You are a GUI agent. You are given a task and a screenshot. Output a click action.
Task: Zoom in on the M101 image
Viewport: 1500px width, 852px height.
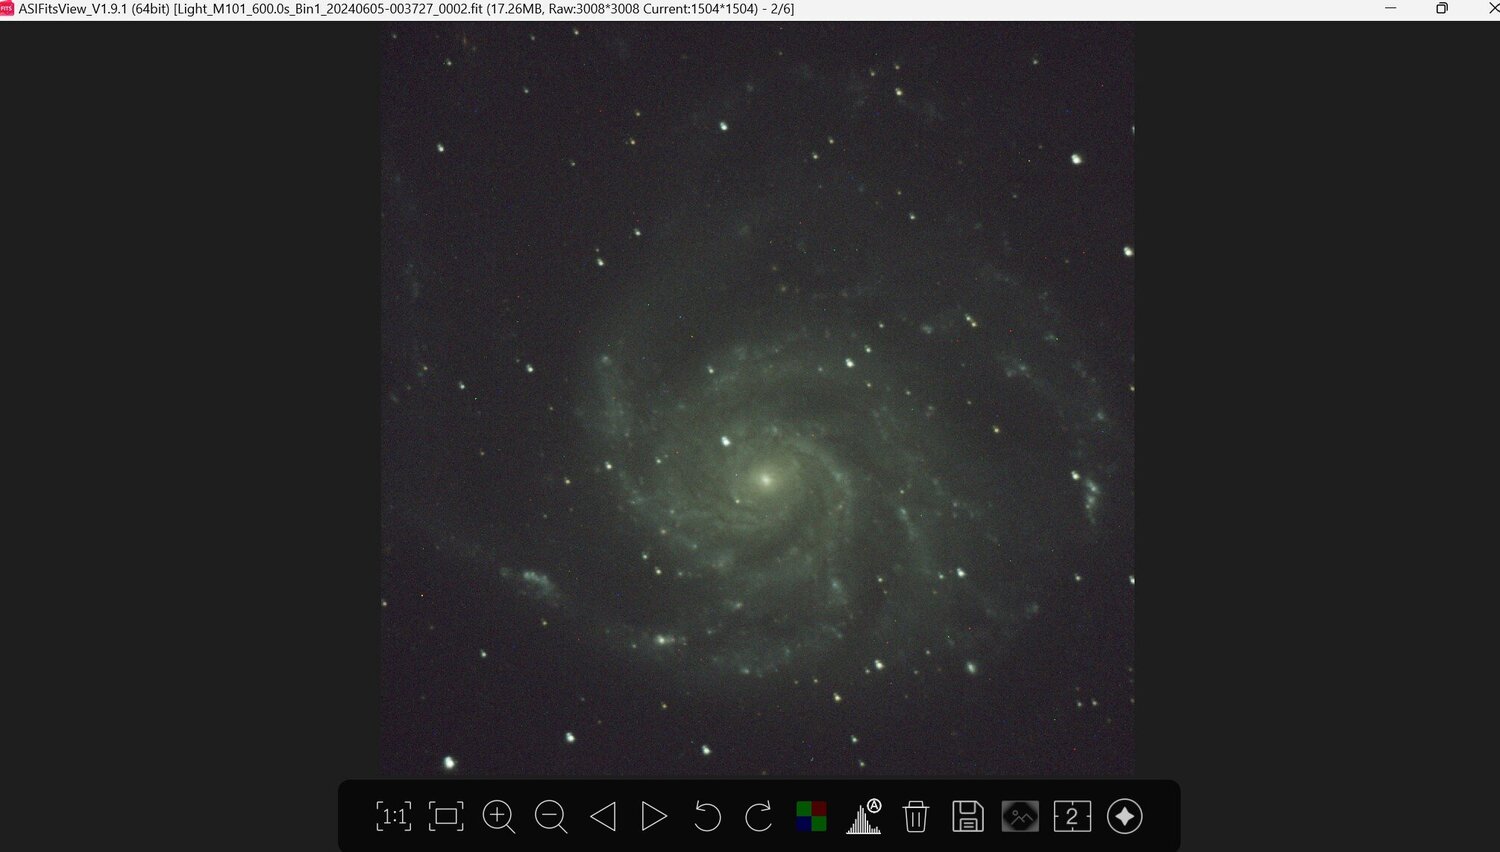[x=498, y=817]
